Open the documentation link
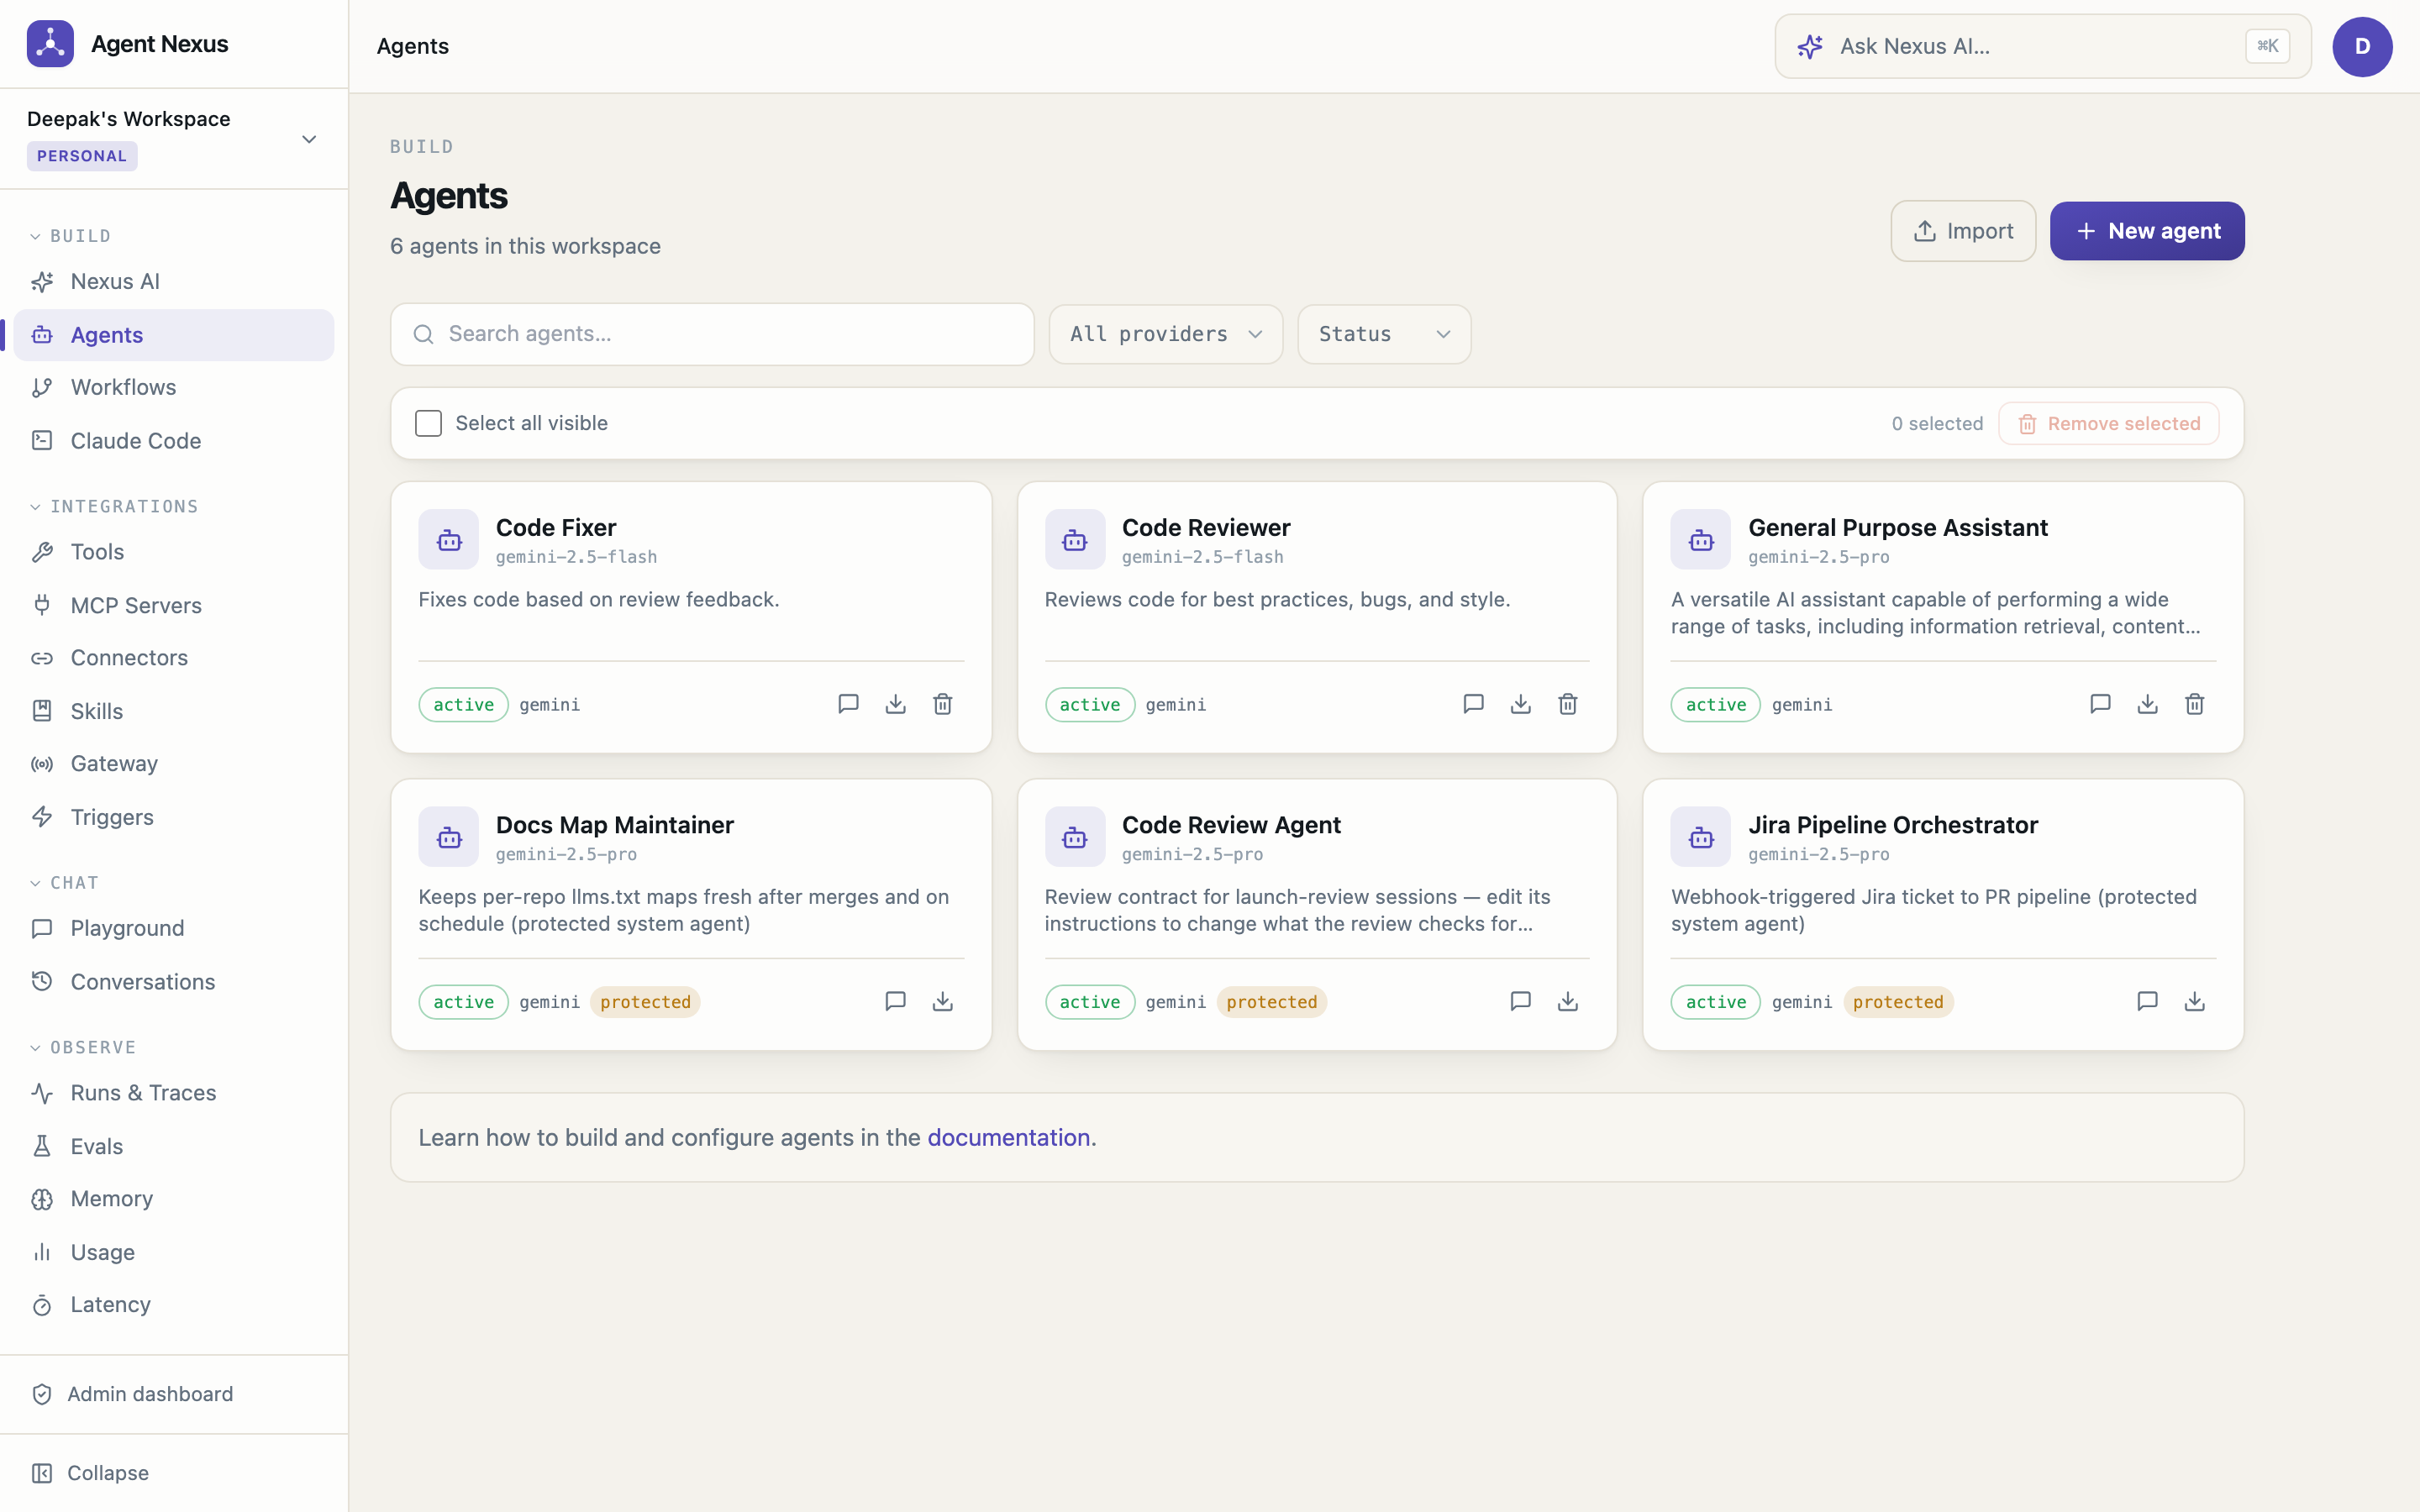 pos(1008,1137)
